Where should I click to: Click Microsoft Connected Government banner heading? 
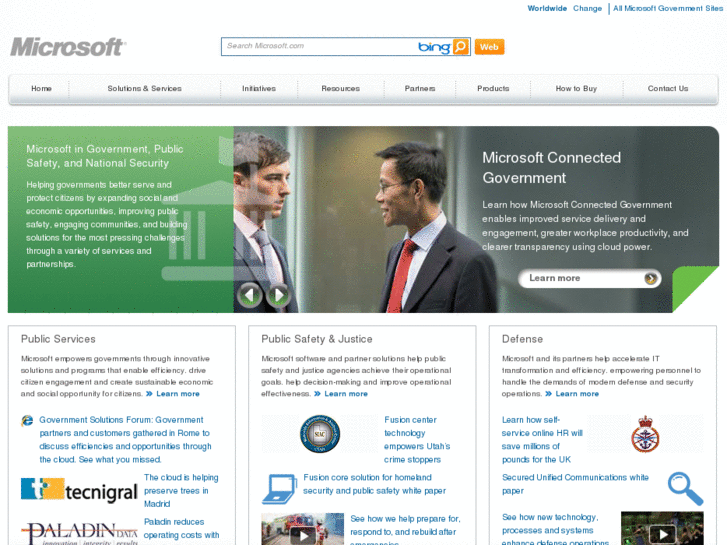pos(551,168)
